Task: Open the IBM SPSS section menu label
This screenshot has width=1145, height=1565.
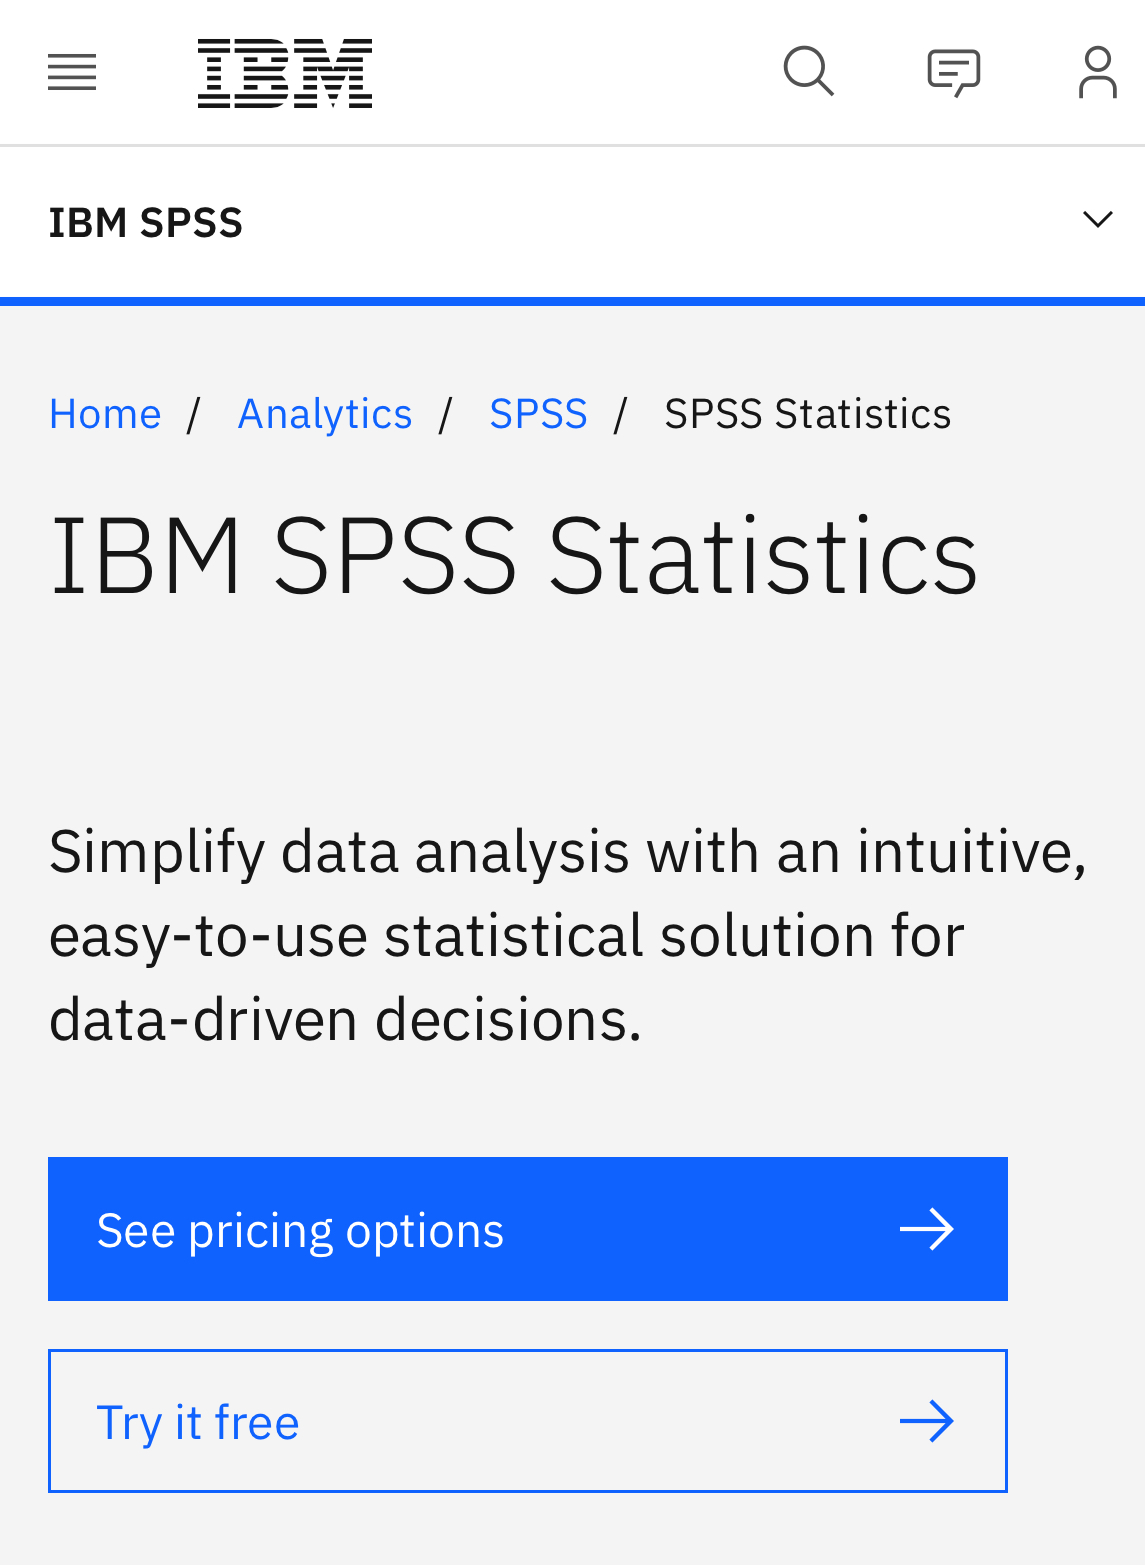Action: coord(146,222)
